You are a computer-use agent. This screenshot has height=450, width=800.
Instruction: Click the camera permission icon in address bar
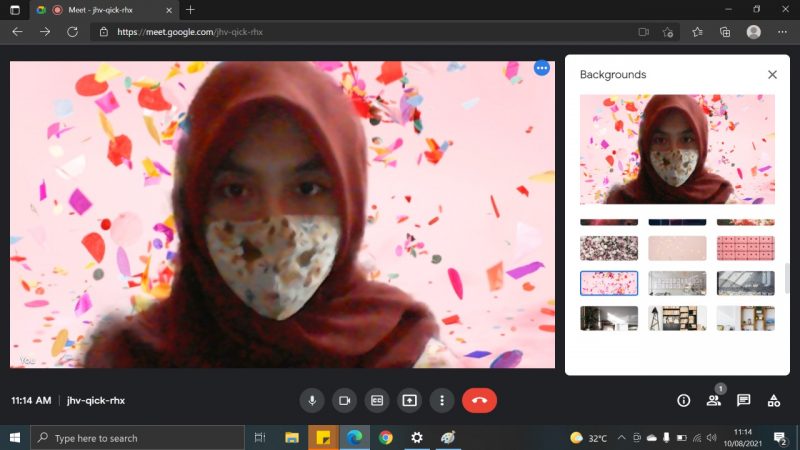click(x=643, y=32)
